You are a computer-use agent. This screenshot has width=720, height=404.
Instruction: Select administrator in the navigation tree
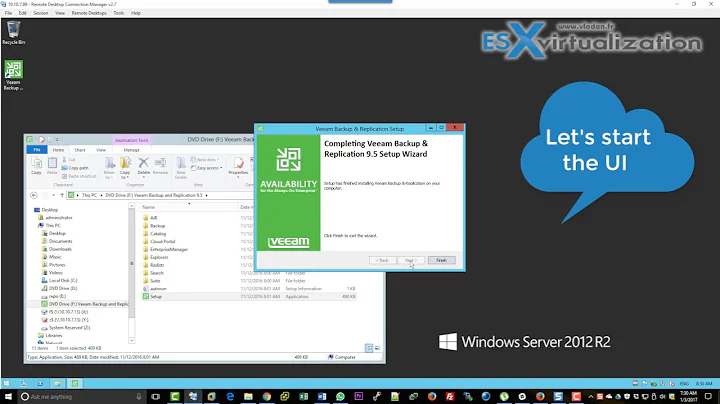59,218
